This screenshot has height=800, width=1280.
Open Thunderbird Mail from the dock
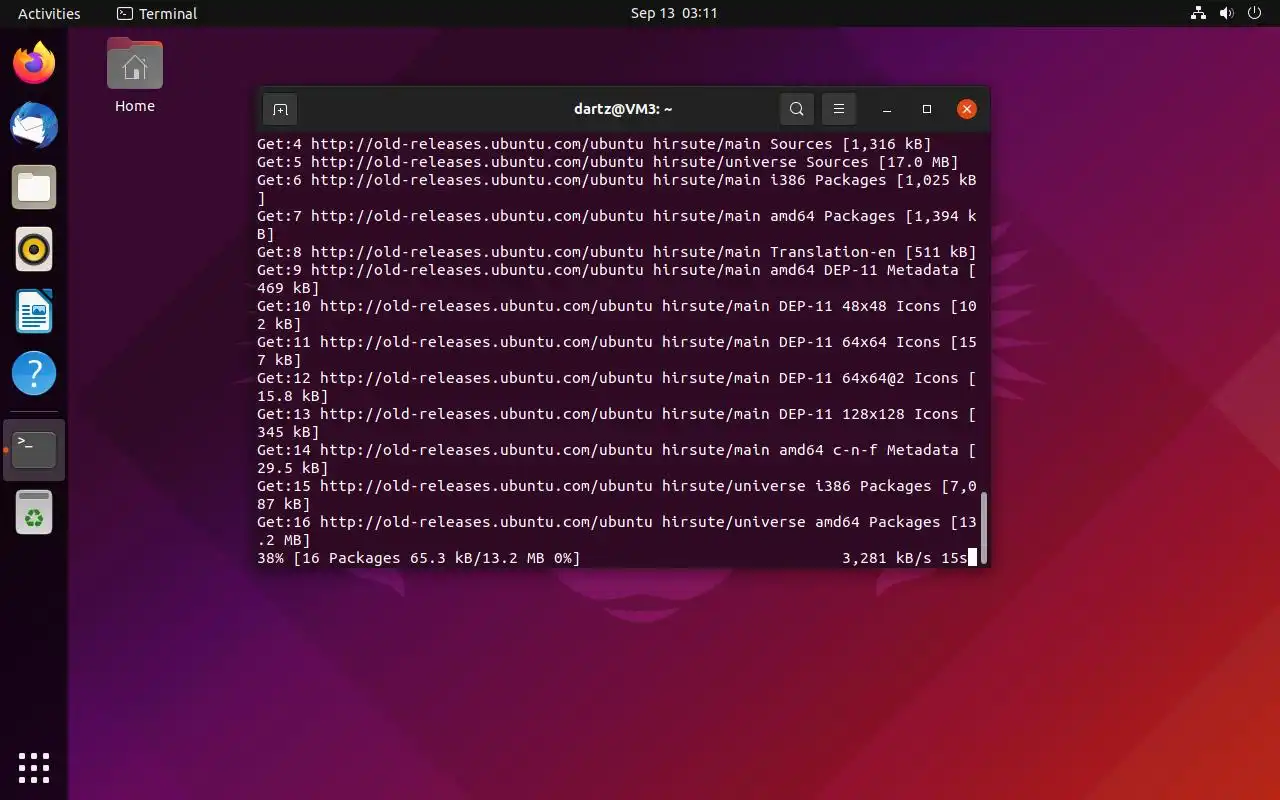(x=34, y=126)
